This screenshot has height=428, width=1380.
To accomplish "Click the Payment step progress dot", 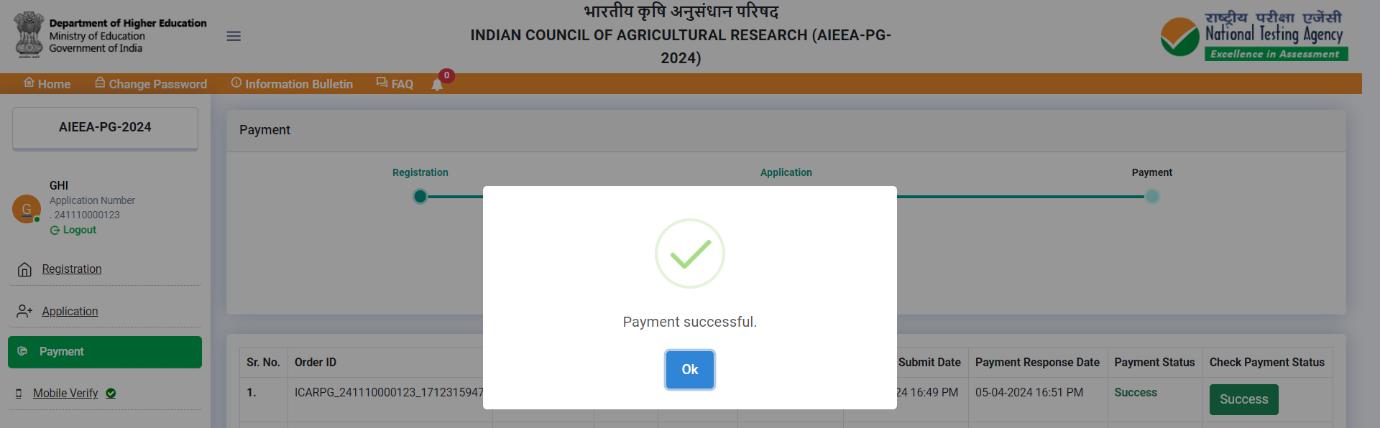I will tap(1152, 196).
